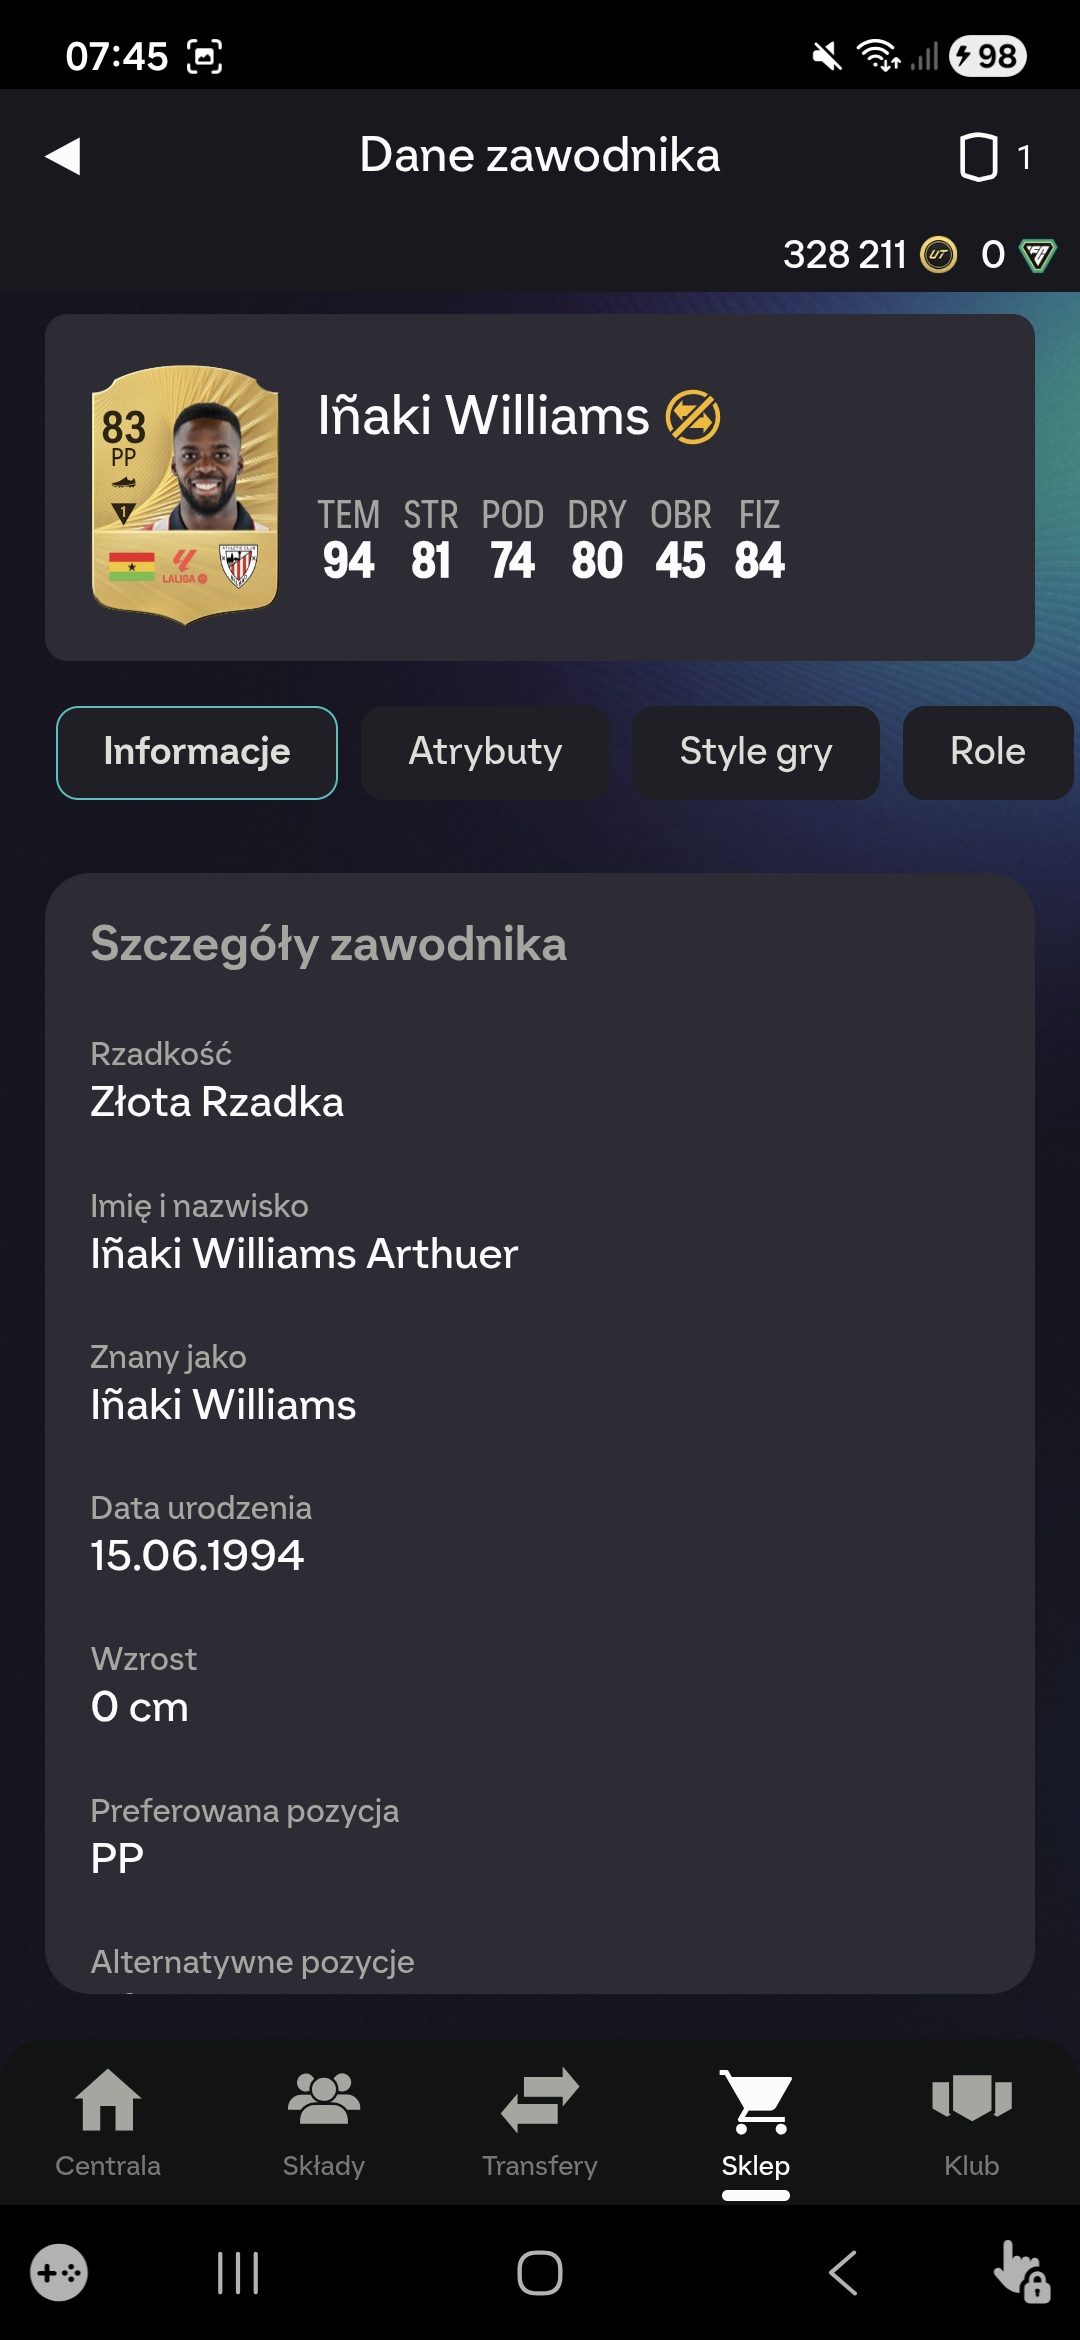1080x2340 pixels.
Task: Select the Role tab
Action: 987,752
